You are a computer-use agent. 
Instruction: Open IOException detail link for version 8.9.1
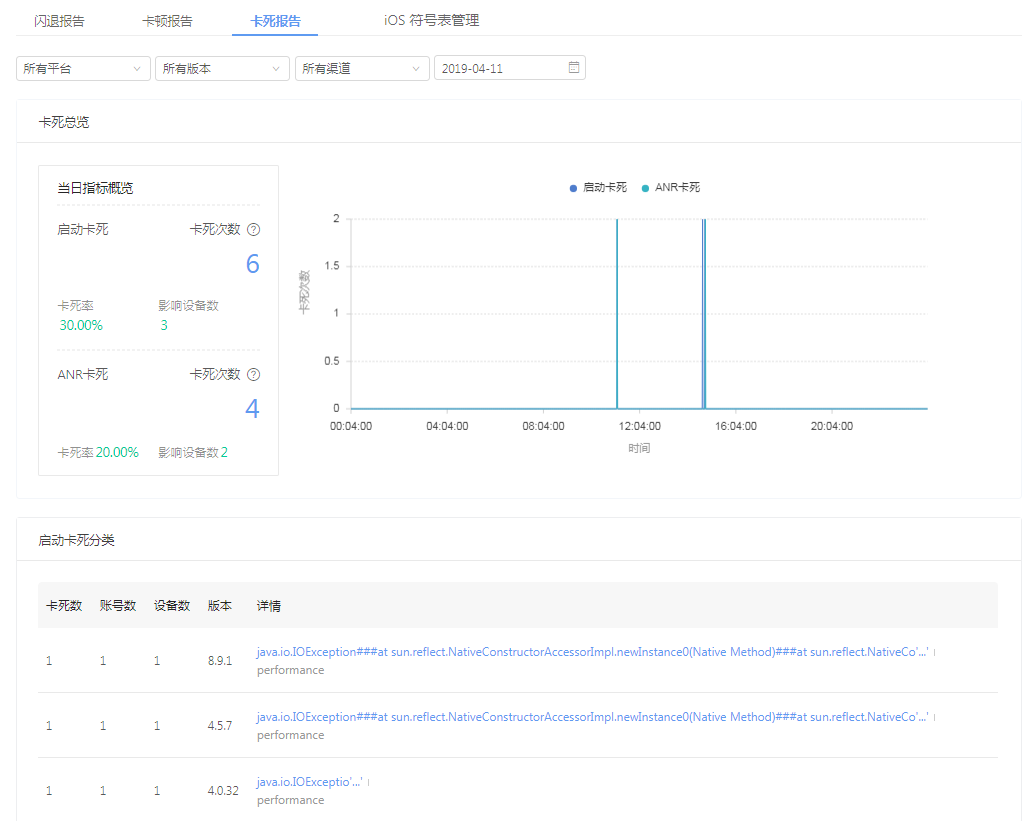click(x=593, y=652)
